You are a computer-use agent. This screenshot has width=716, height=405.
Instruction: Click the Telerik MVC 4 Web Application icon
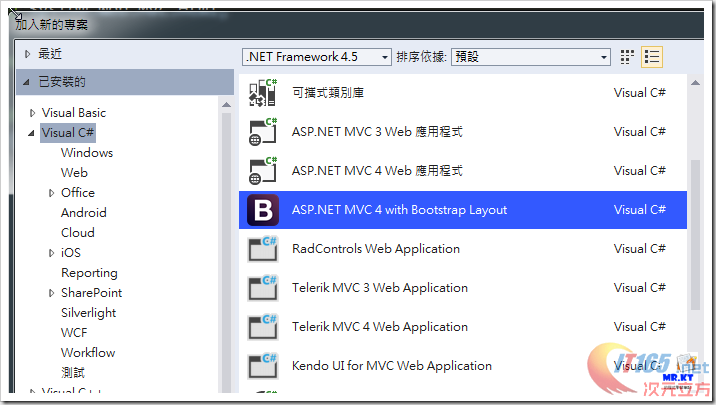(263, 327)
